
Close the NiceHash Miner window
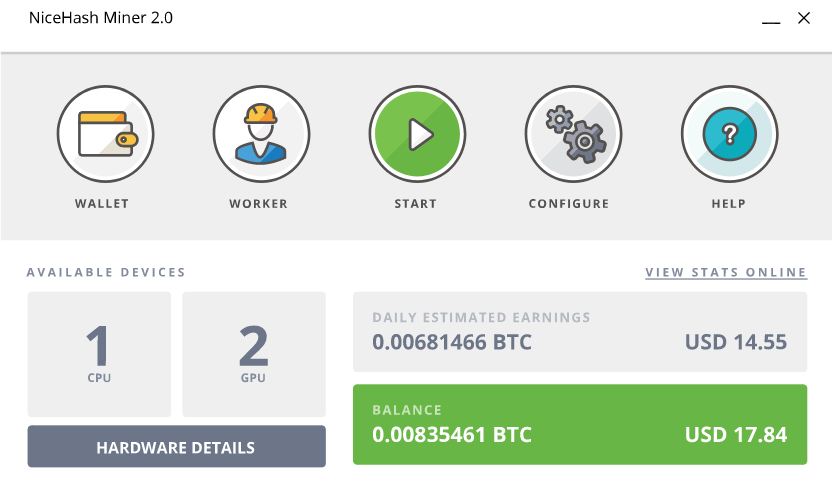click(804, 18)
